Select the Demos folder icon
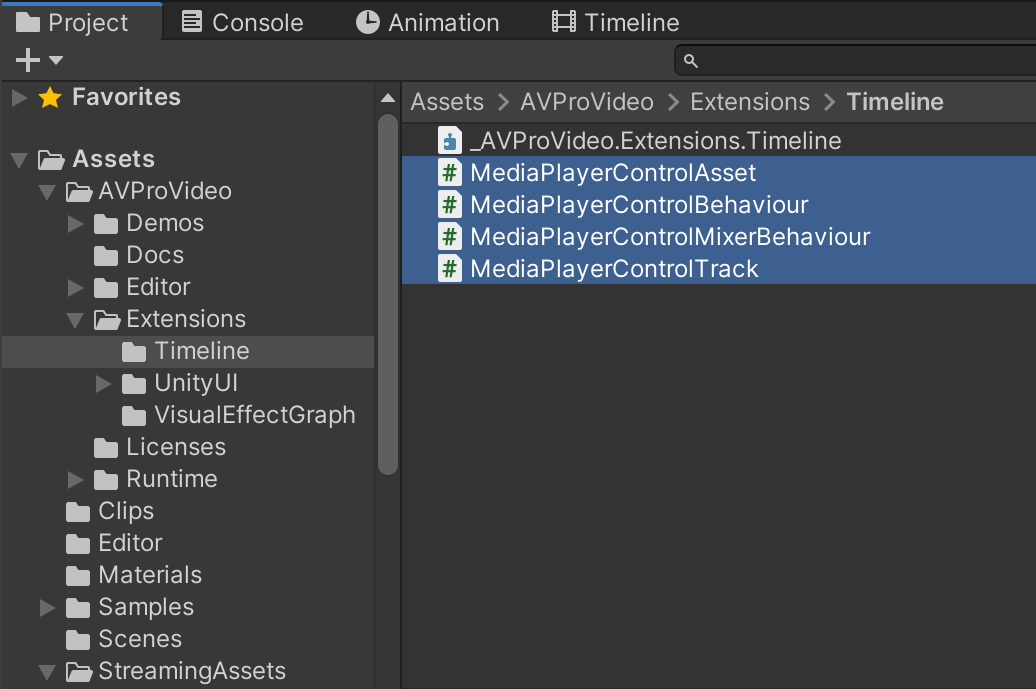This screenshot has width=1036, height=689. click(106, 224)
